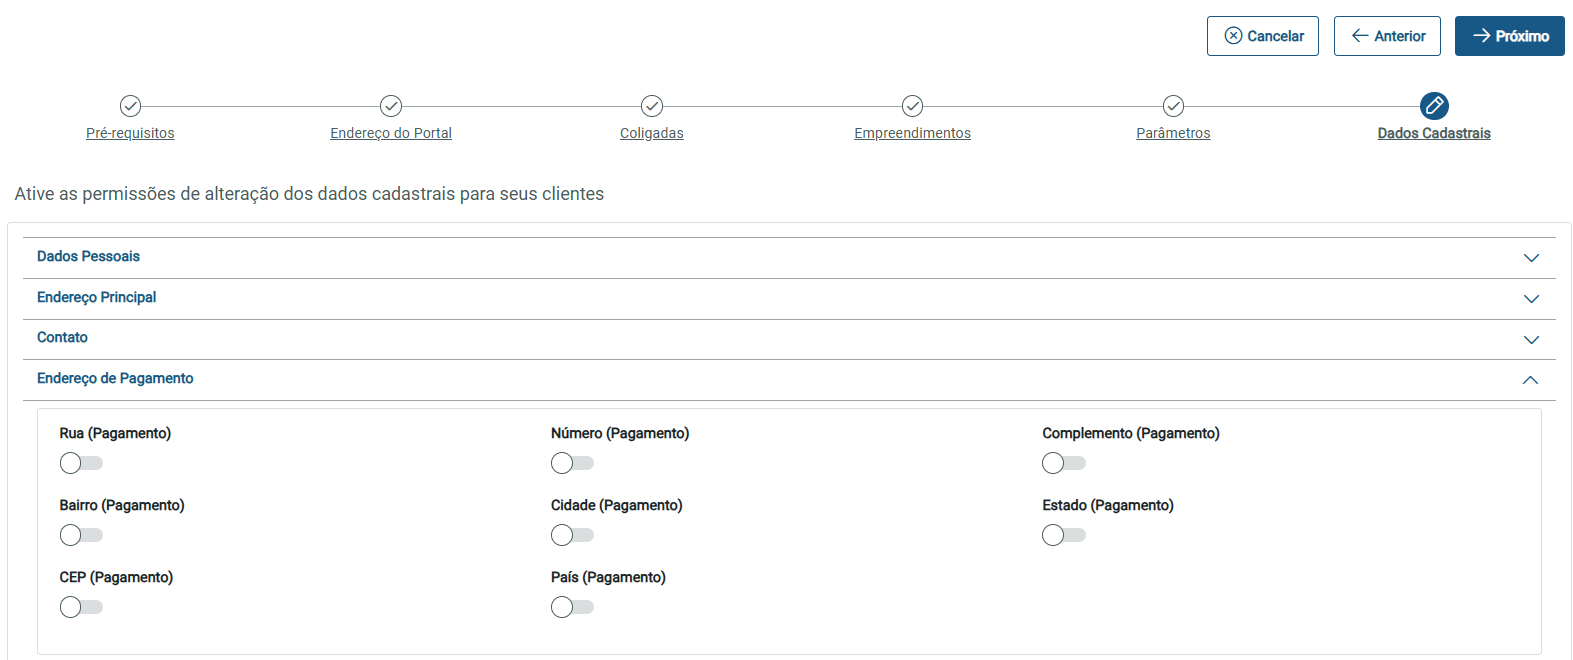
Task: Open the Parâmetros step label
Action: (1173, 133)
